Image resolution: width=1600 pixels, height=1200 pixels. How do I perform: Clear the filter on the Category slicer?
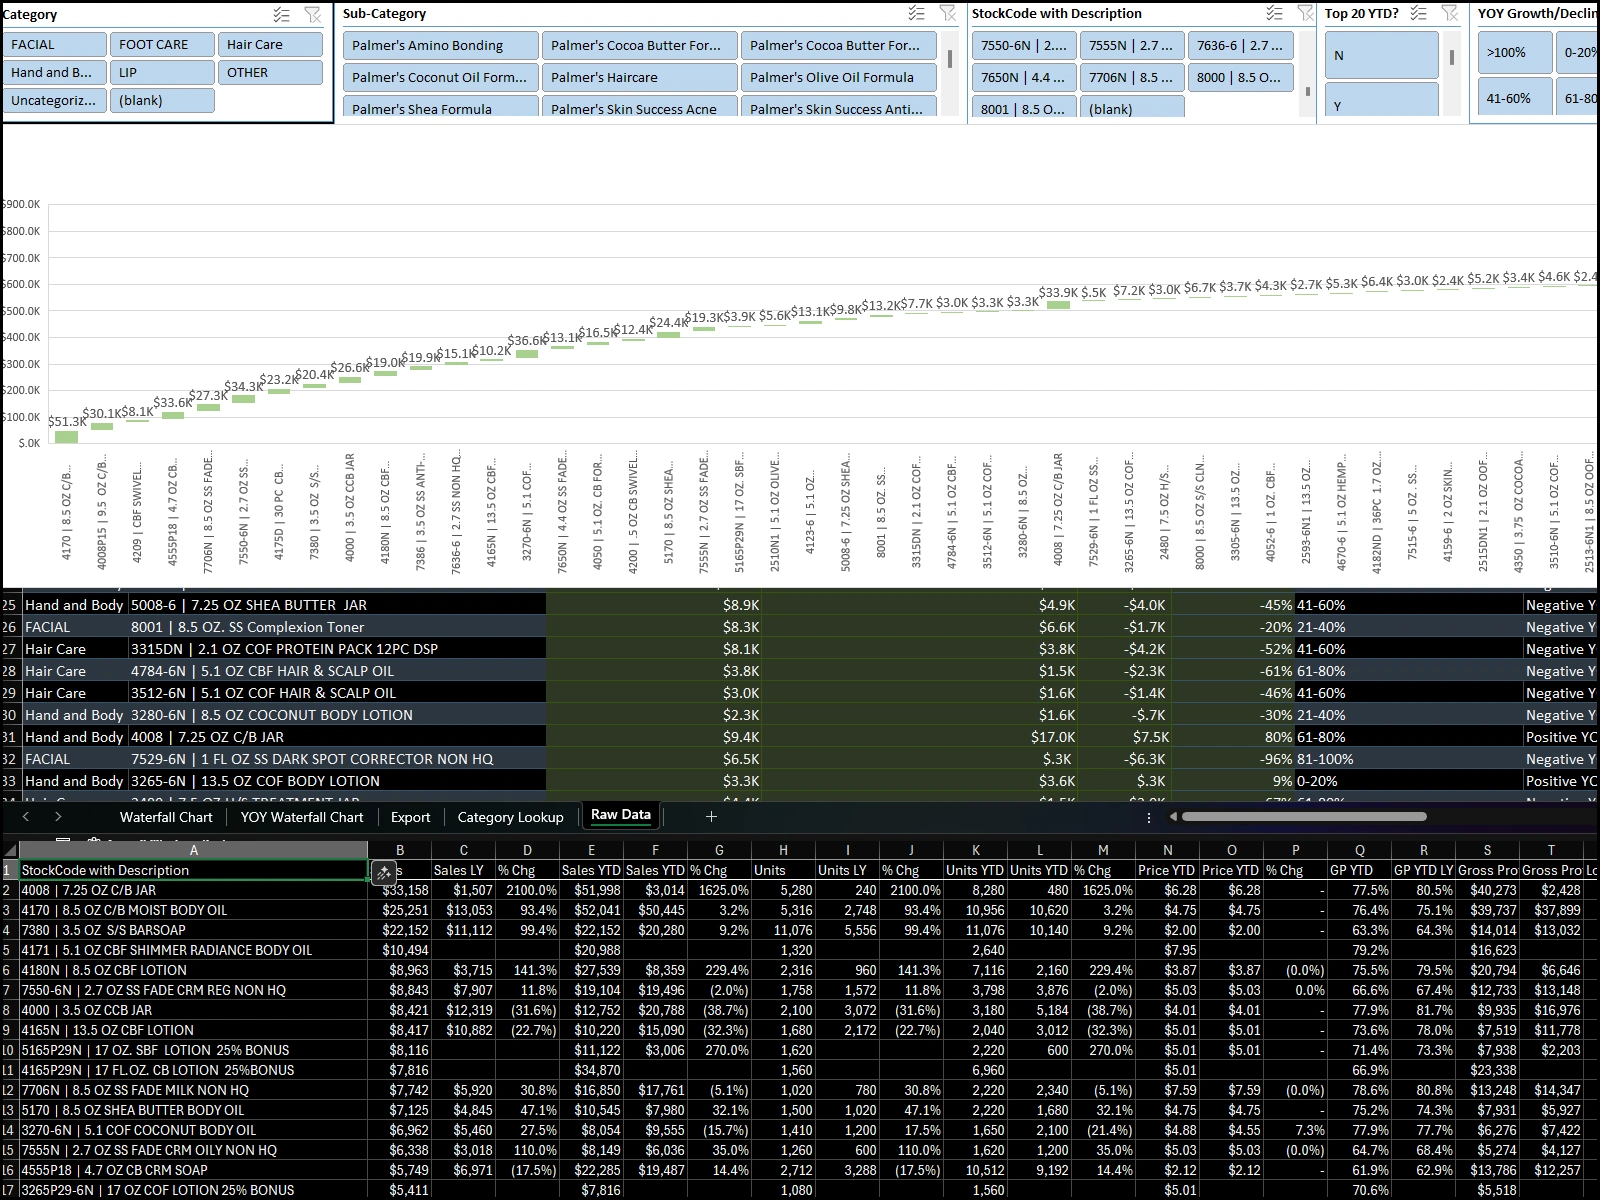tap(313, 15)
